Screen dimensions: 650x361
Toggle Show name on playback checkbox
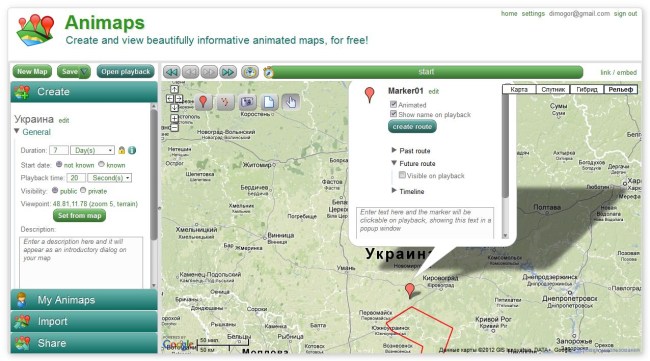393,114
